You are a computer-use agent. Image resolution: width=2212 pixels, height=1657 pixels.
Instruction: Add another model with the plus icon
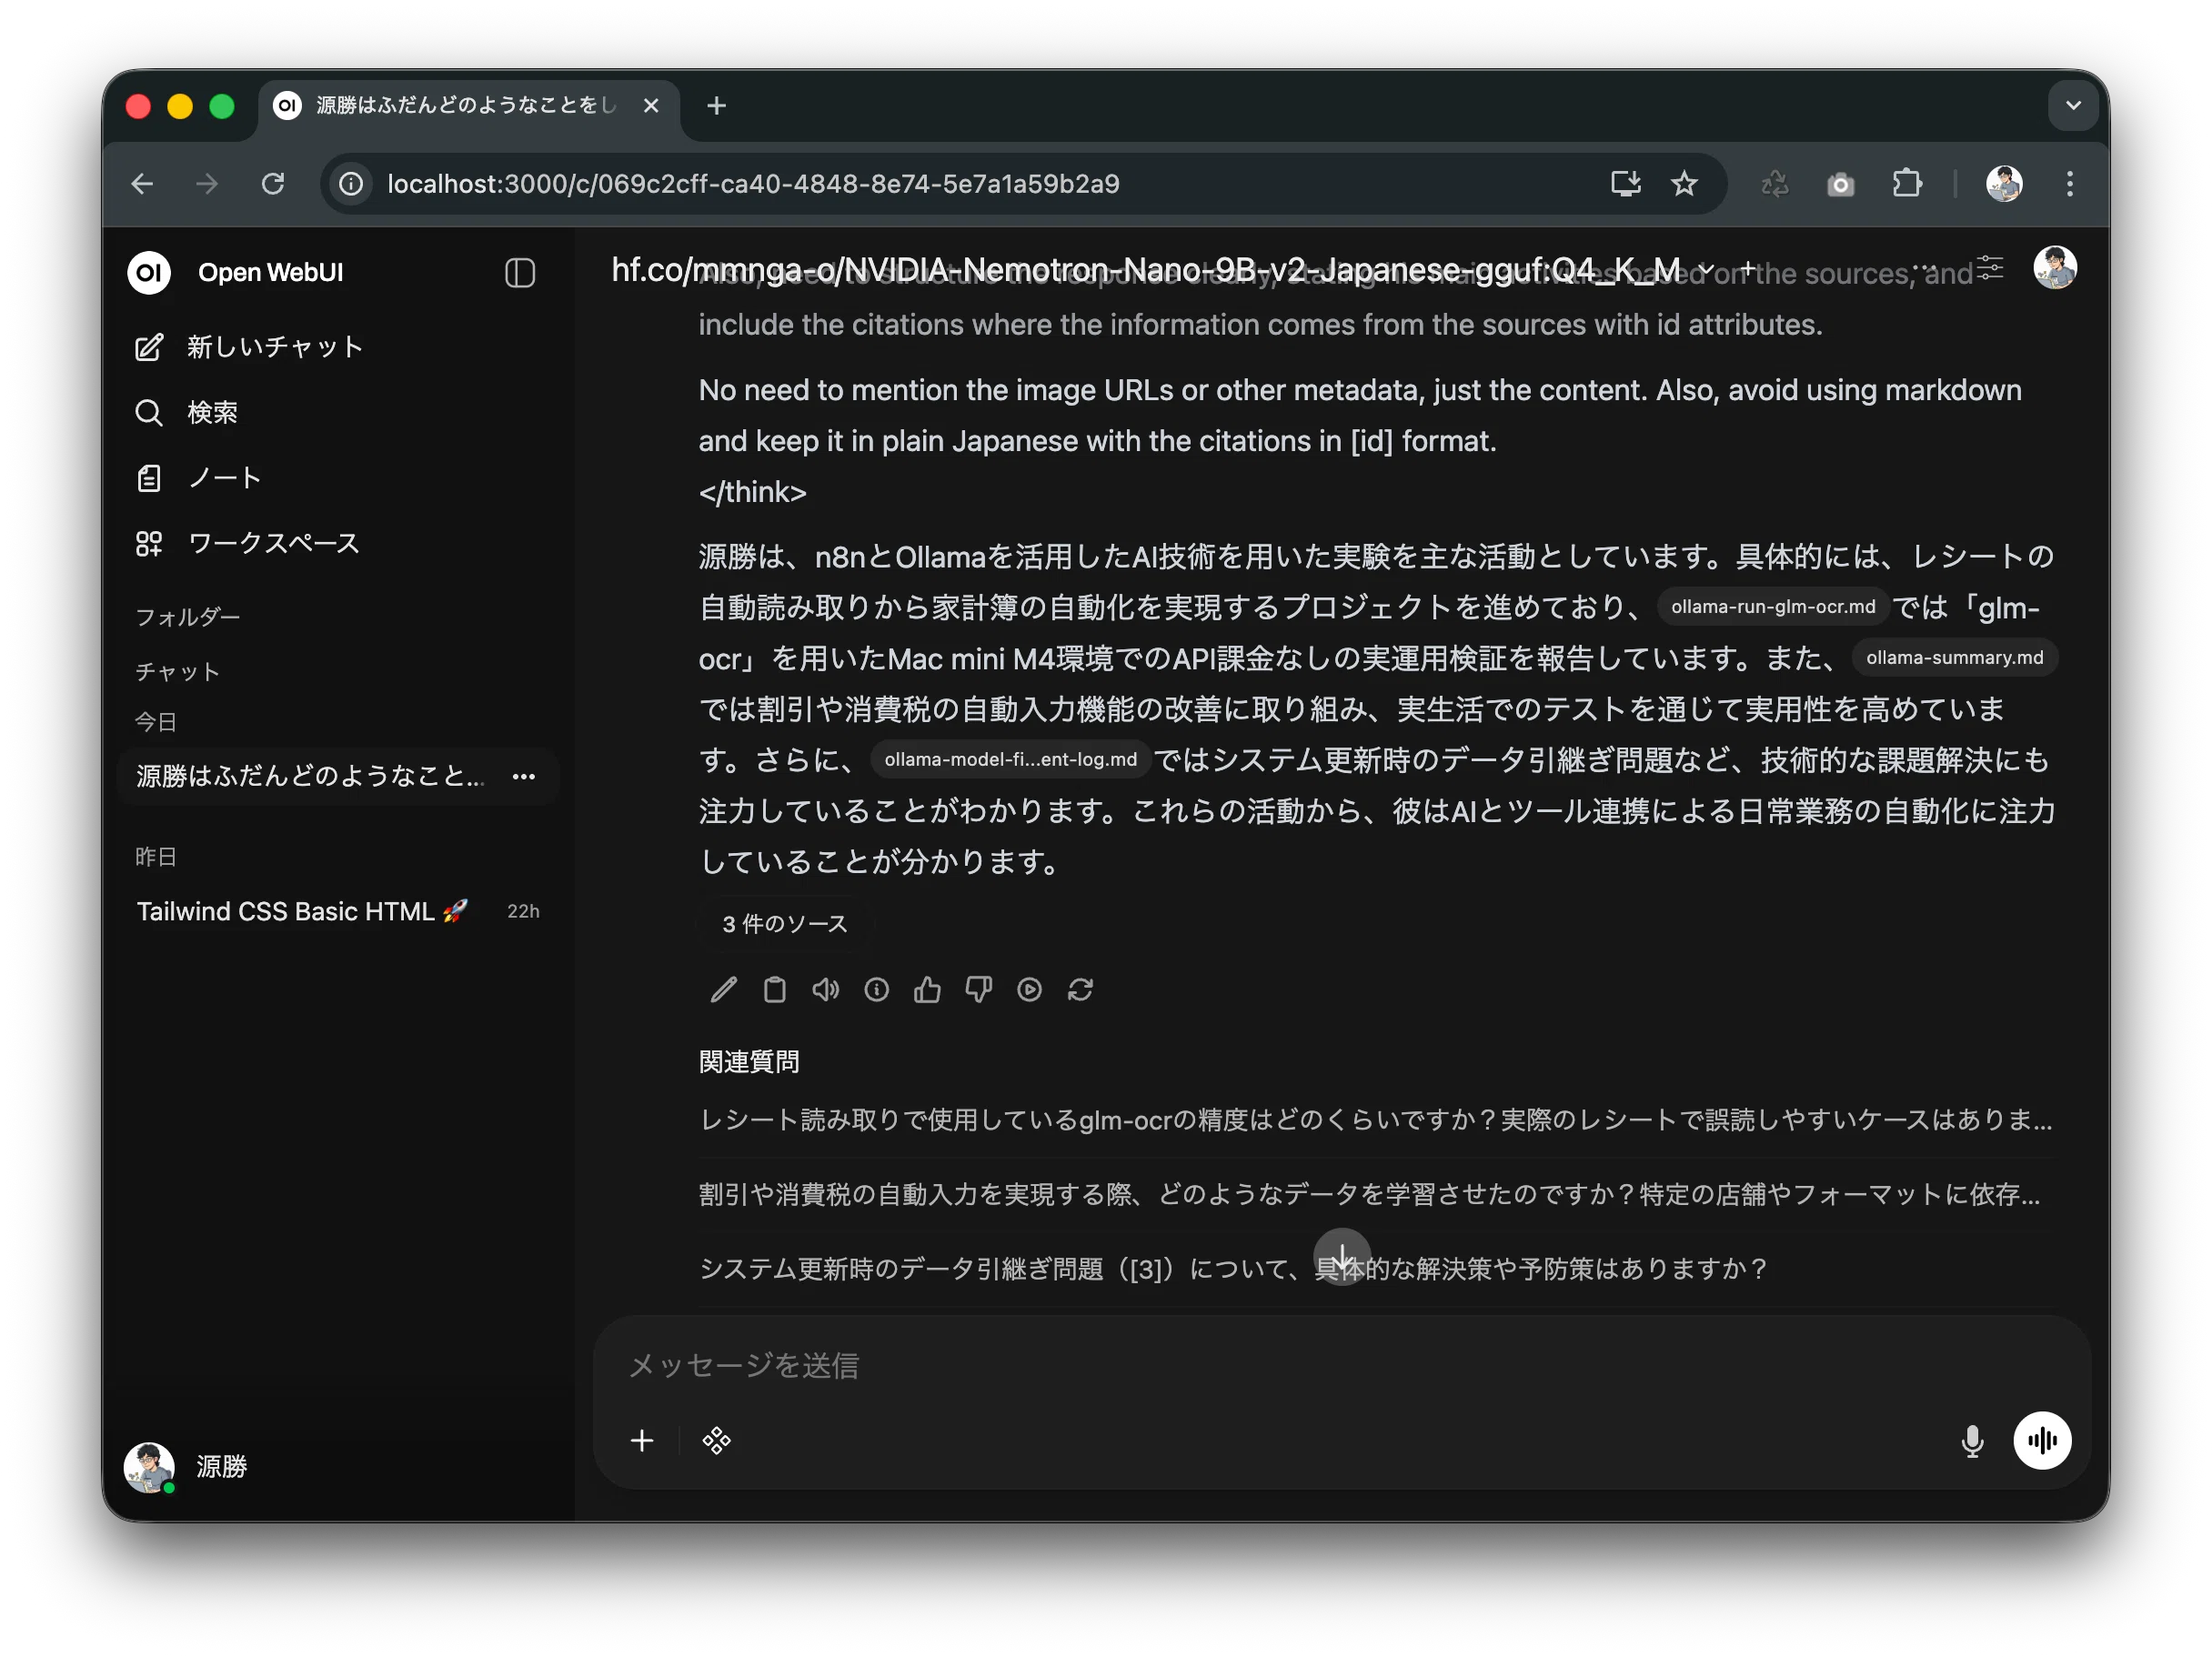(1747, 269)
